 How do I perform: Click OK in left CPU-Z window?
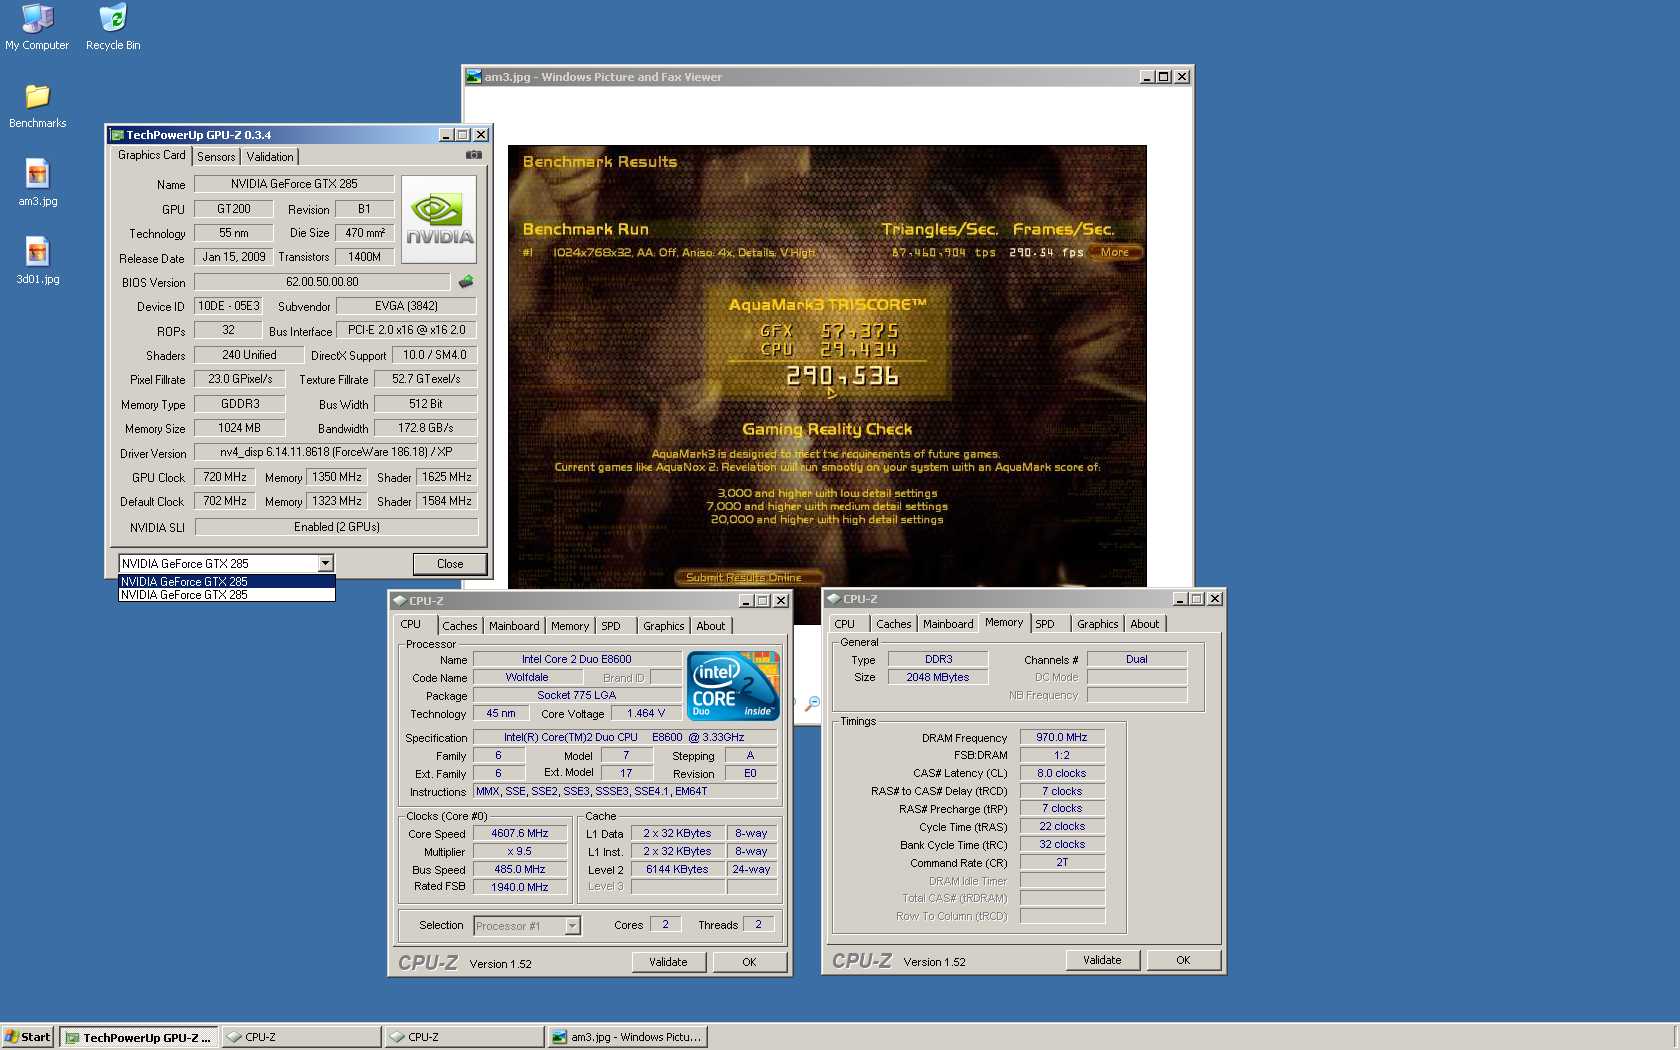pos(749,962)
